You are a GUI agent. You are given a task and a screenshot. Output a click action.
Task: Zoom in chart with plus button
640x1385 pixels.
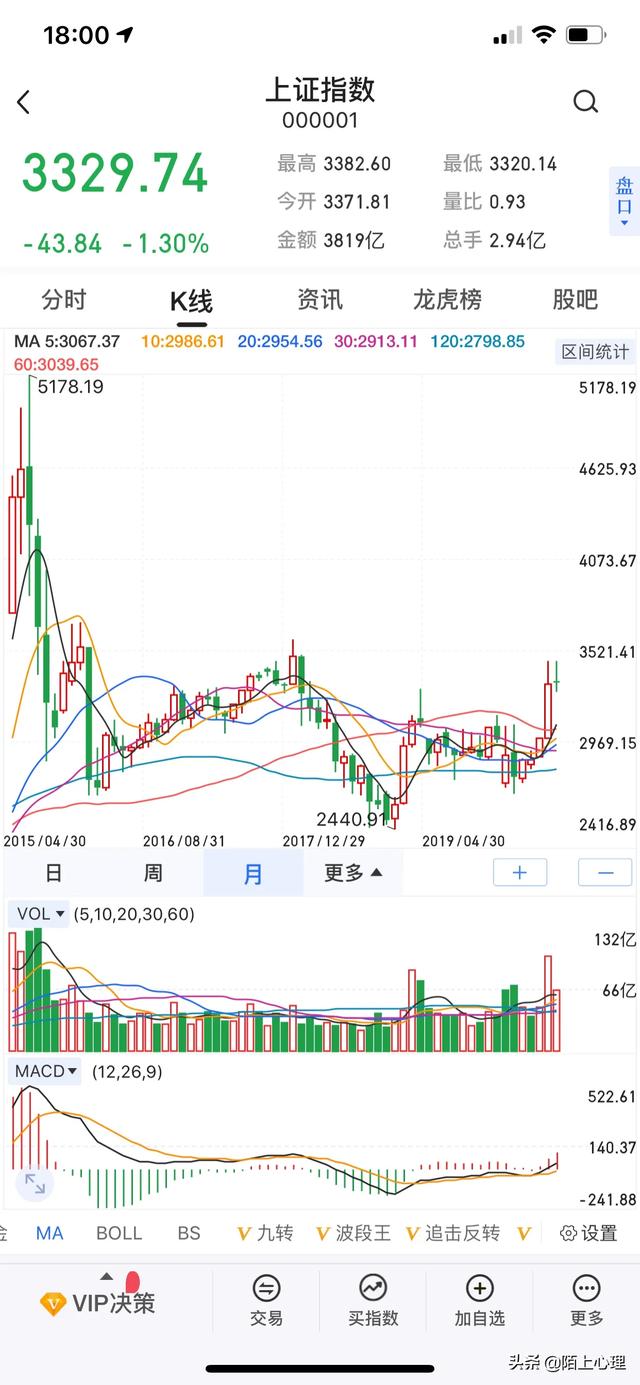(x=520, y=873)
